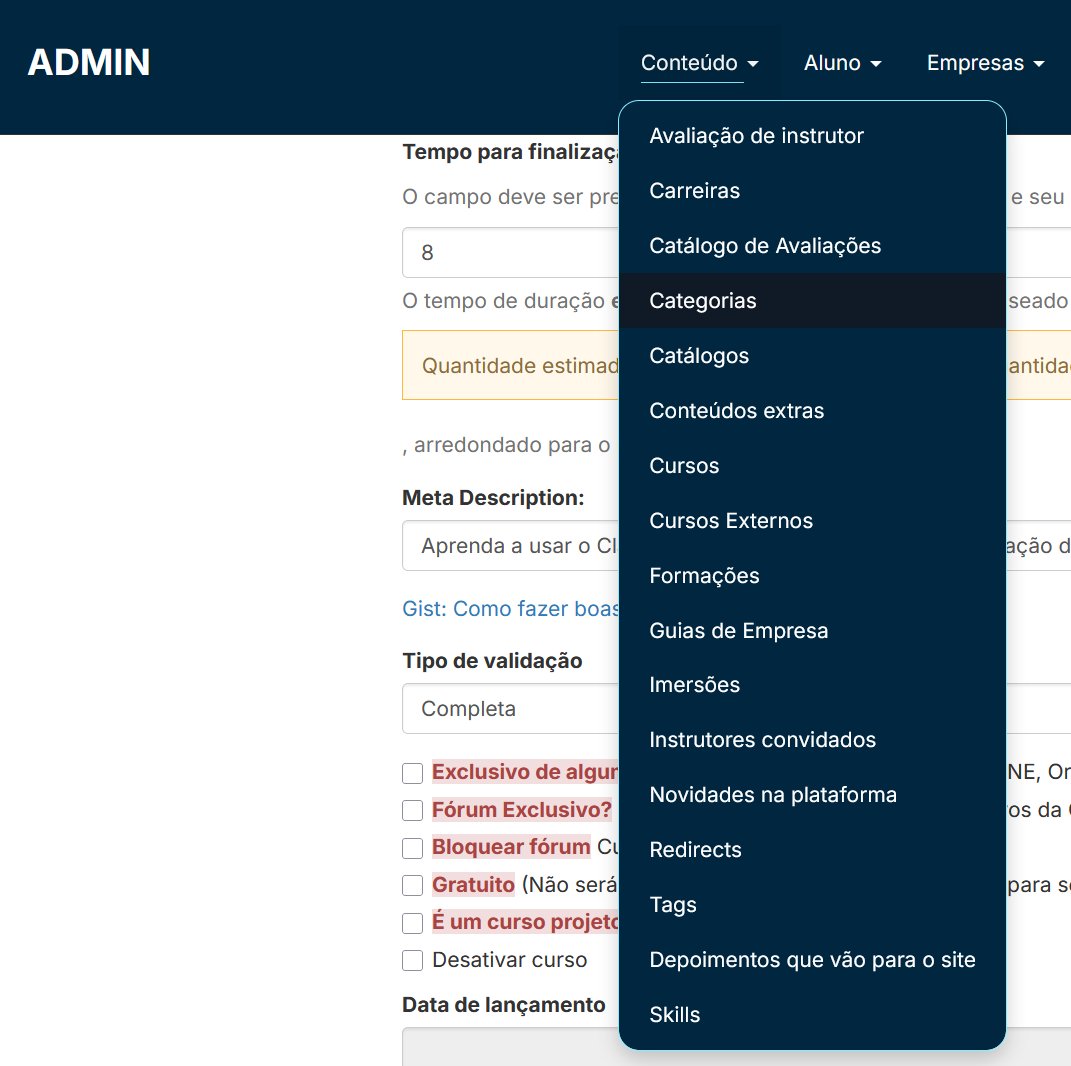Viewport: 1071px width, 1066px height.
Task: Select Cursos Externos
Action: click(811, 520)
